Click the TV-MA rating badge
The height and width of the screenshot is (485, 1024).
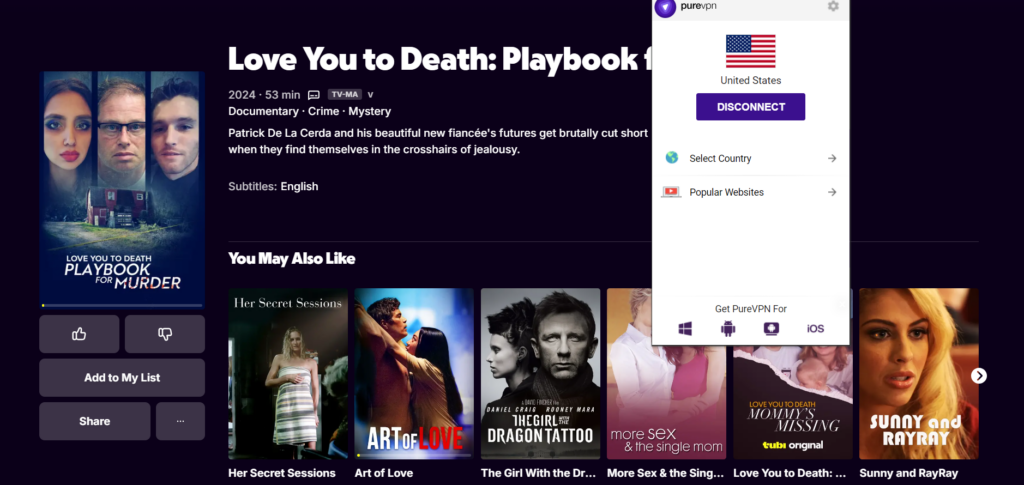(344, 95)
